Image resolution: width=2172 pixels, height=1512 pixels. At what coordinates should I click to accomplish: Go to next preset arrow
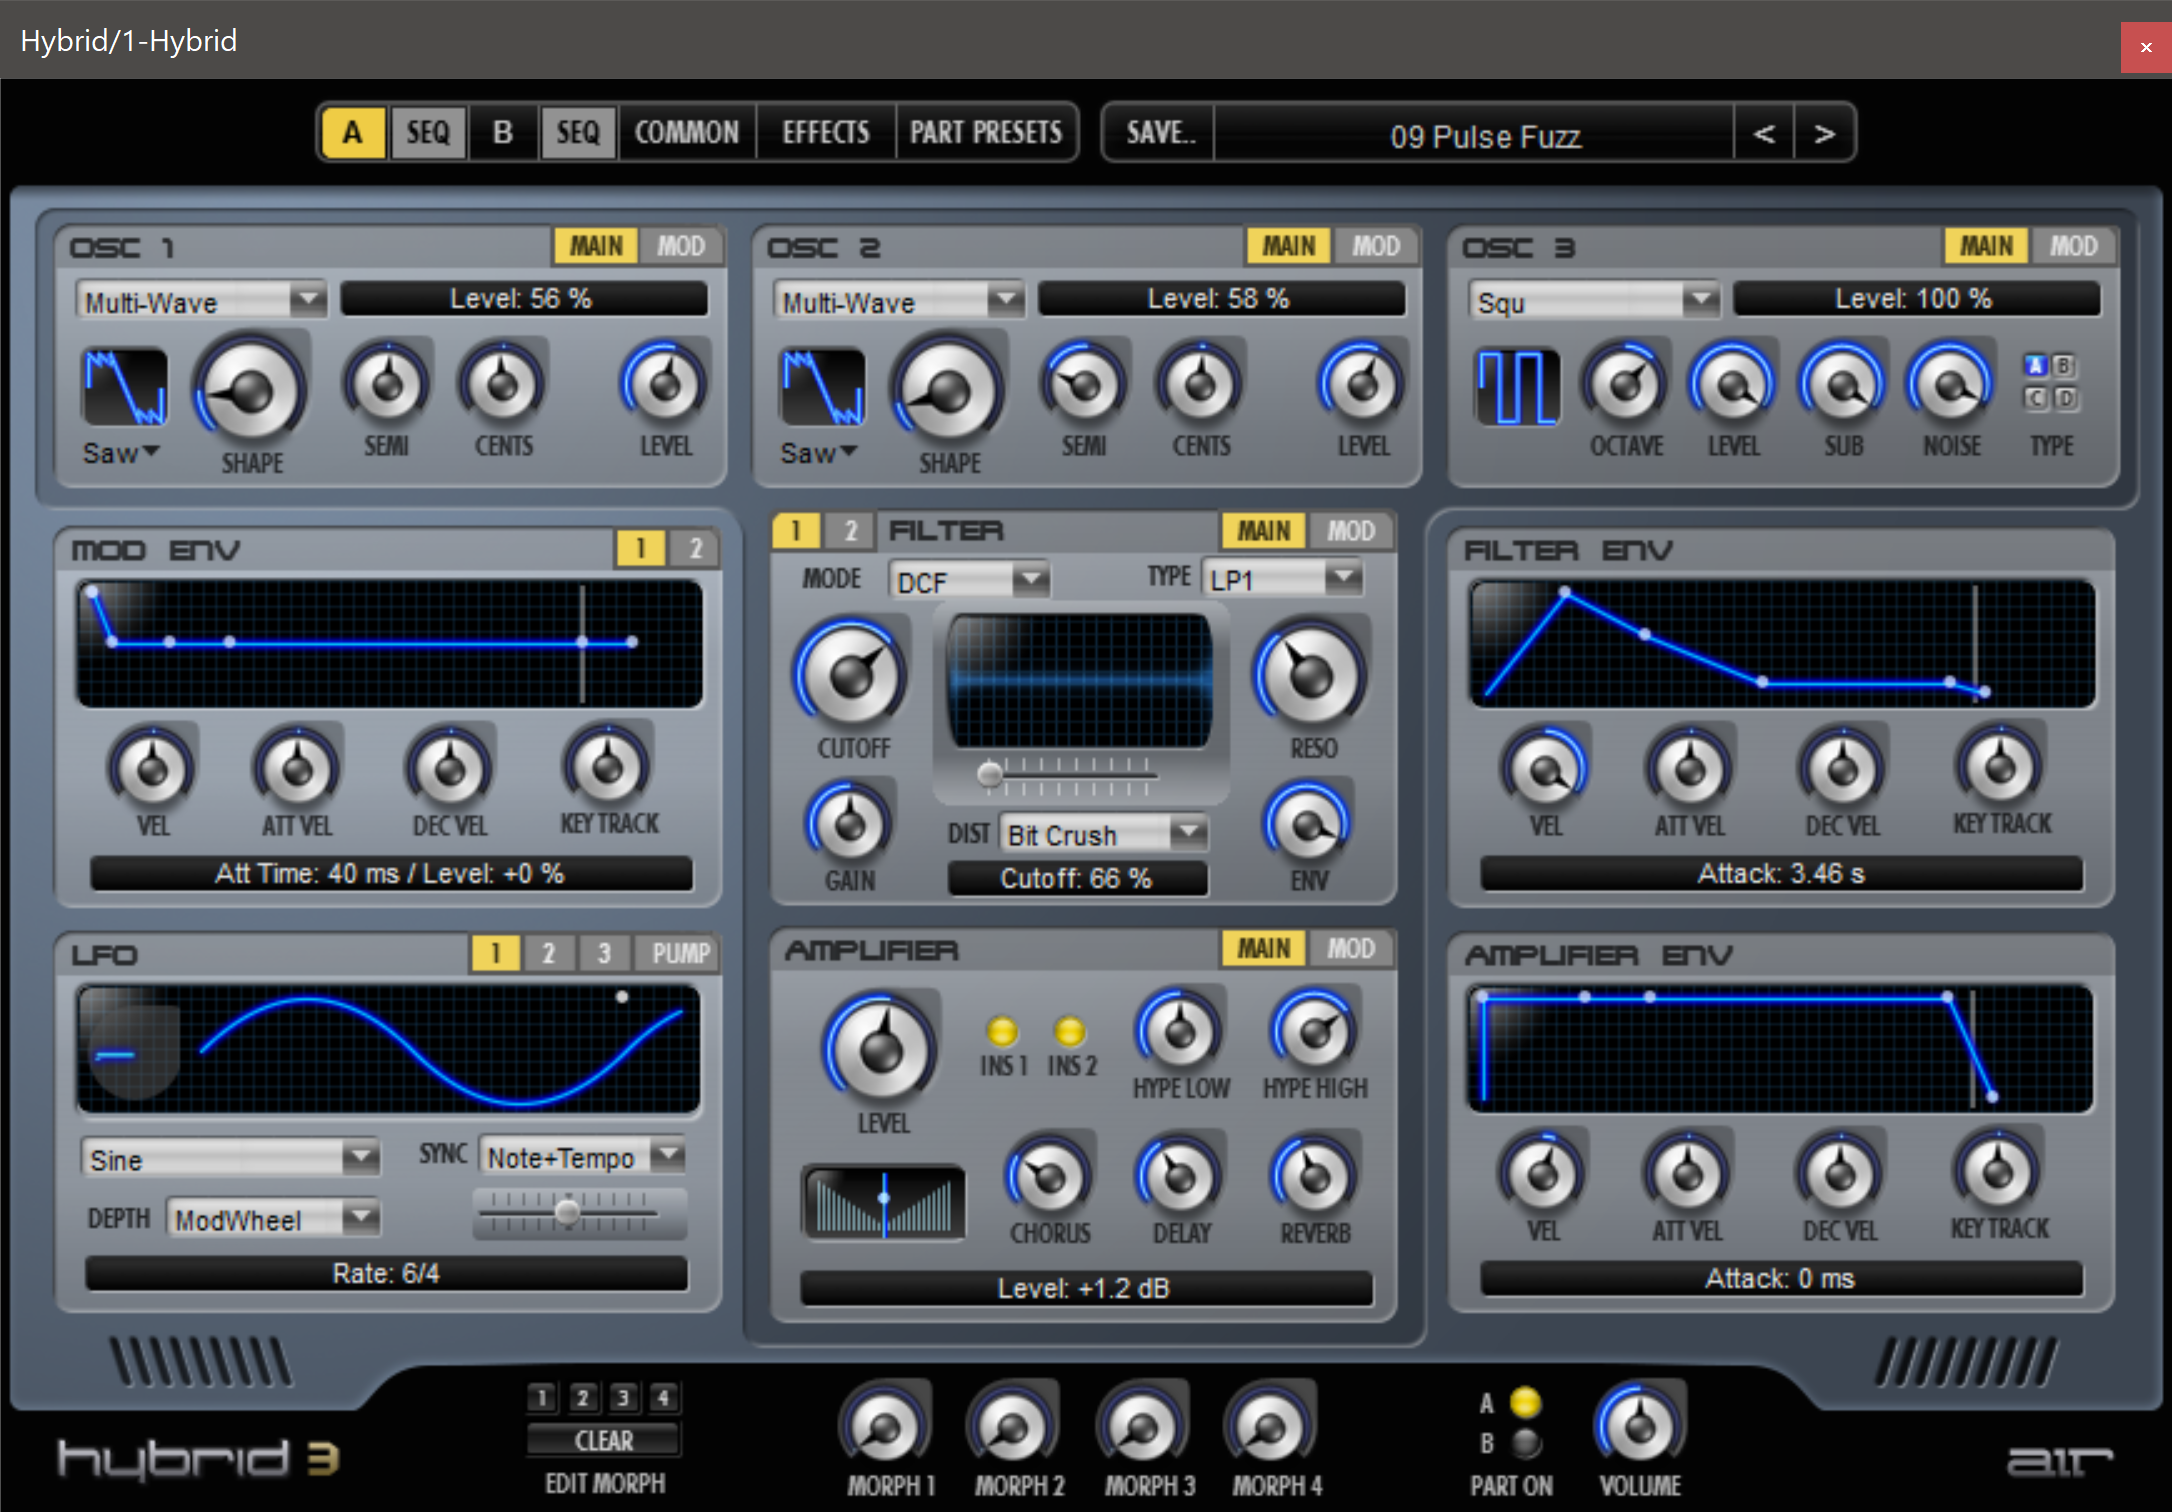pyautogui.click(x=1825, y=133)
